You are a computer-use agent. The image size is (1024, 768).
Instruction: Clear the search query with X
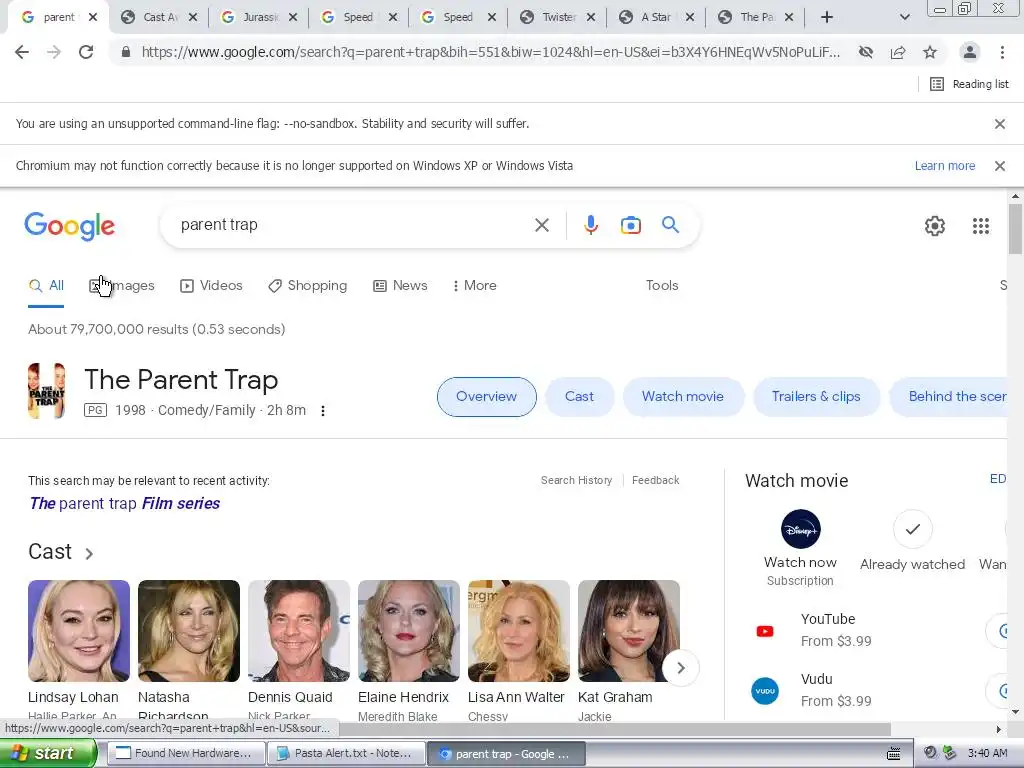(x=541, y=225)
